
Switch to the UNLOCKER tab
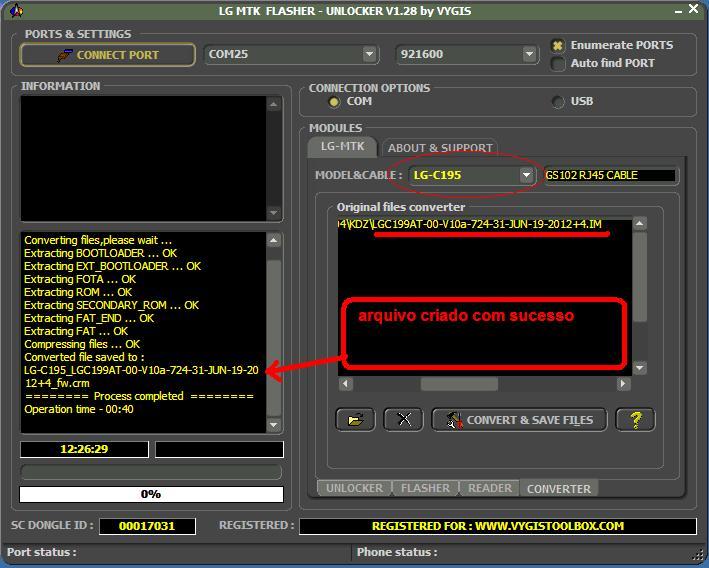354,488
